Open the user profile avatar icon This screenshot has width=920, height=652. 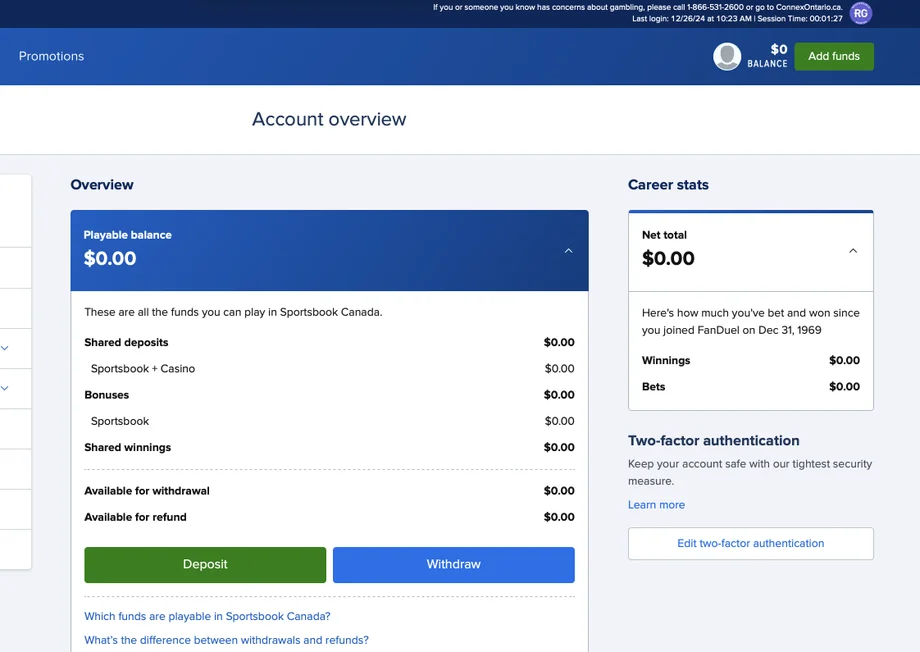click(727, 56)
